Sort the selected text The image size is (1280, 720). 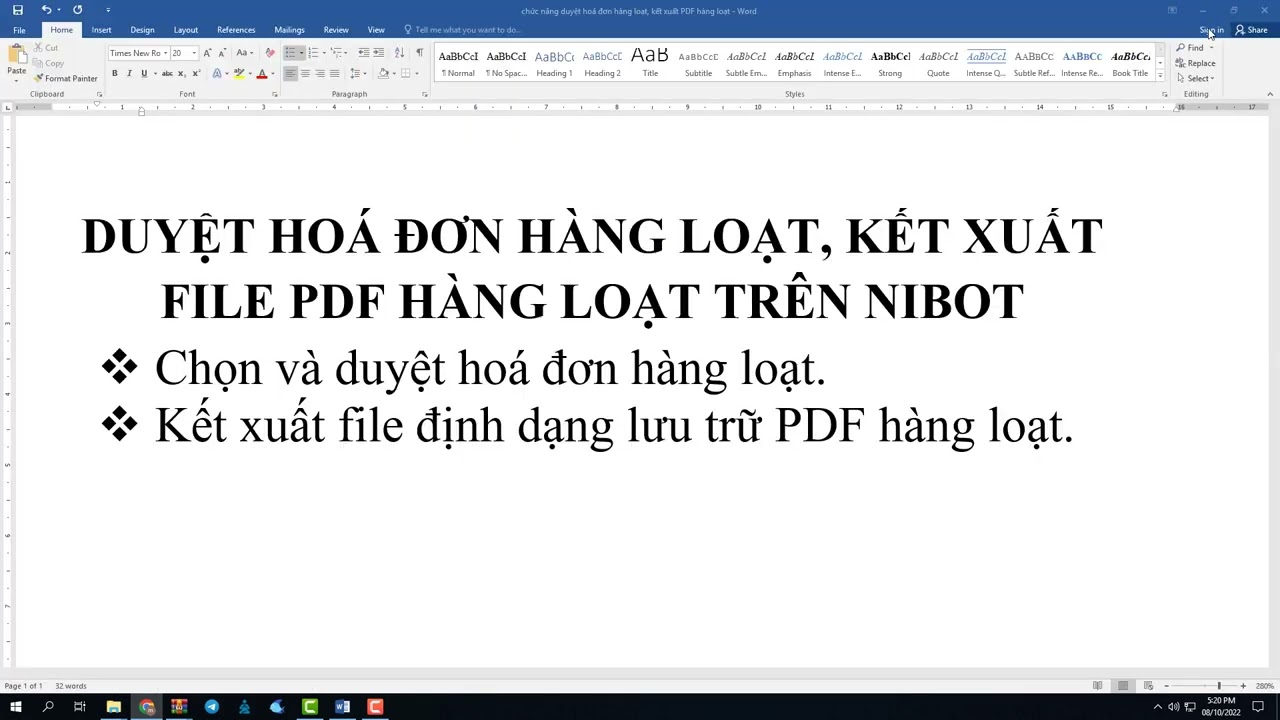pyautogui.click(x=399, y=53)
